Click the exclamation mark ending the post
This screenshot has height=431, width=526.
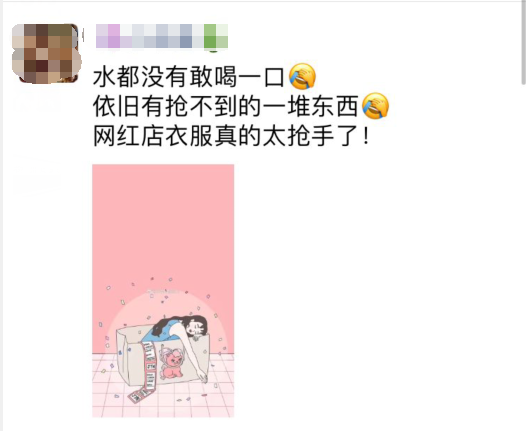pyautogui.click(x=366, y=136)
